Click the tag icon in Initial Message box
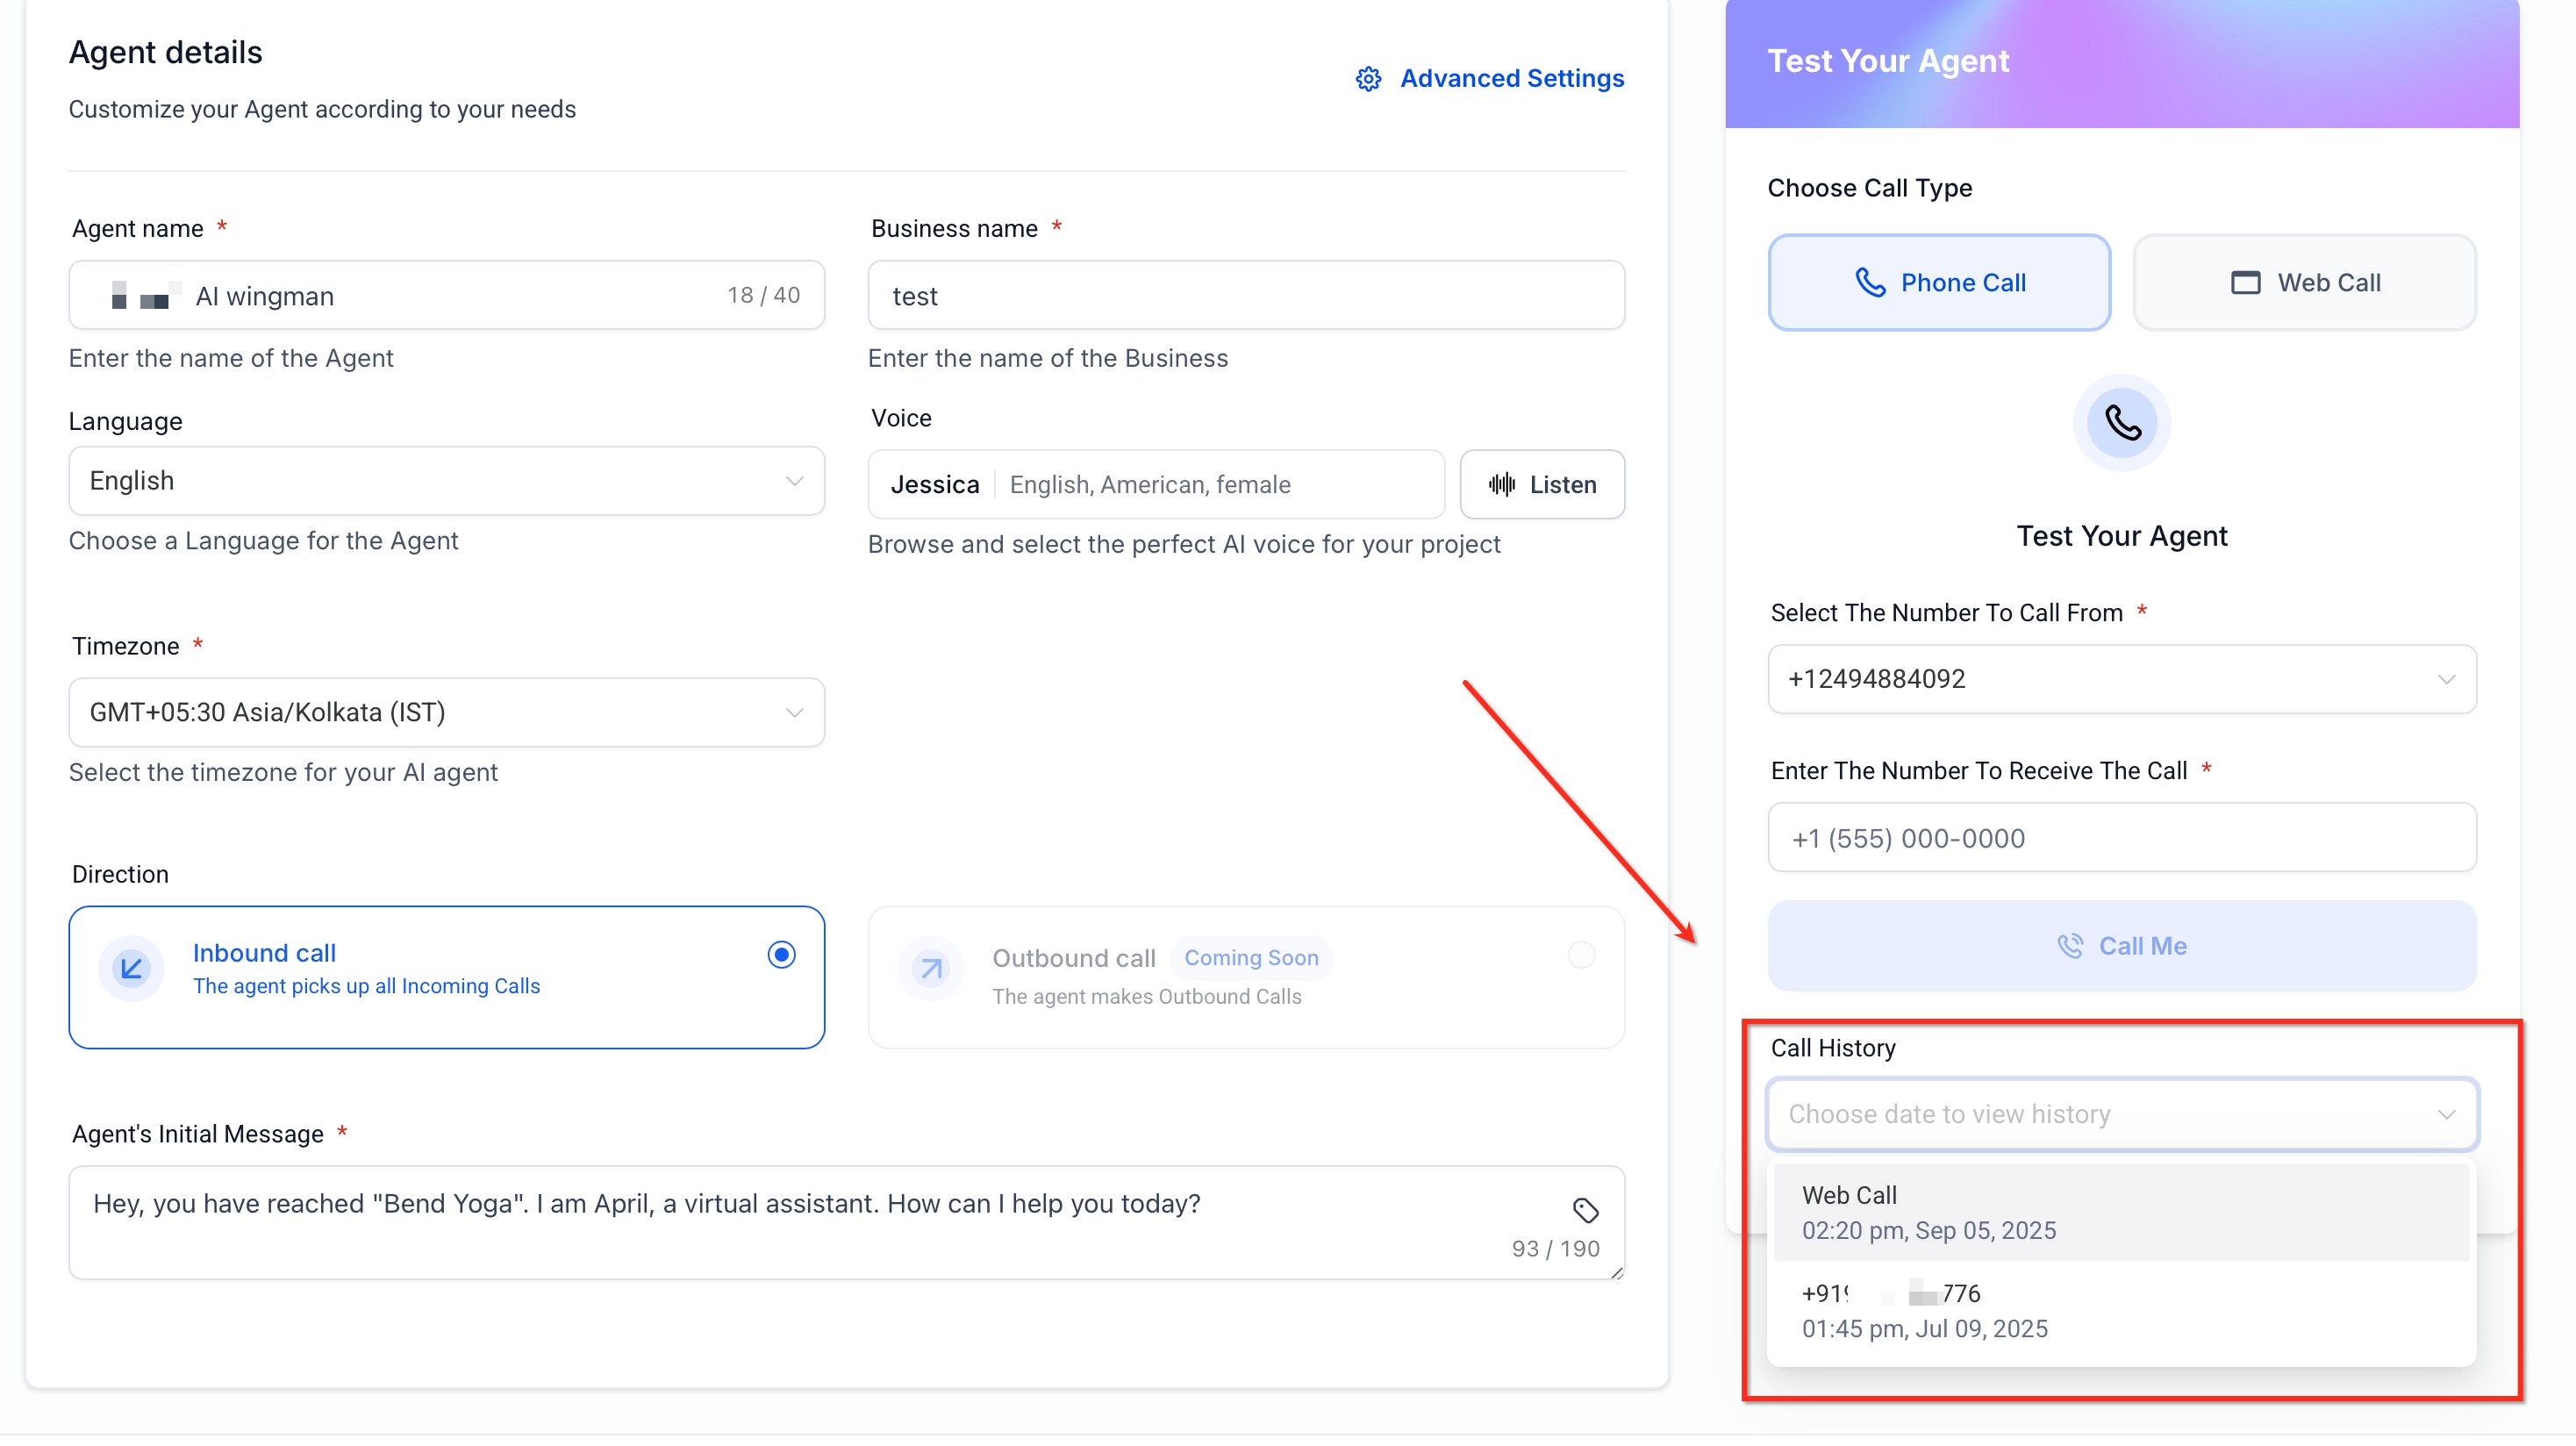This screenshot has height=1446, width=2576. [1585, 1210]
